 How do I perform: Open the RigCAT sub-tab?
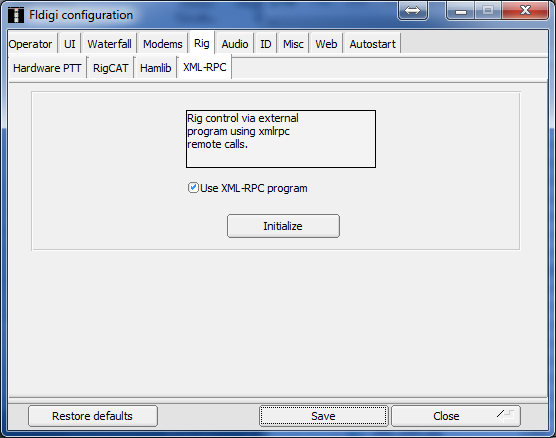tap(110, 68)
